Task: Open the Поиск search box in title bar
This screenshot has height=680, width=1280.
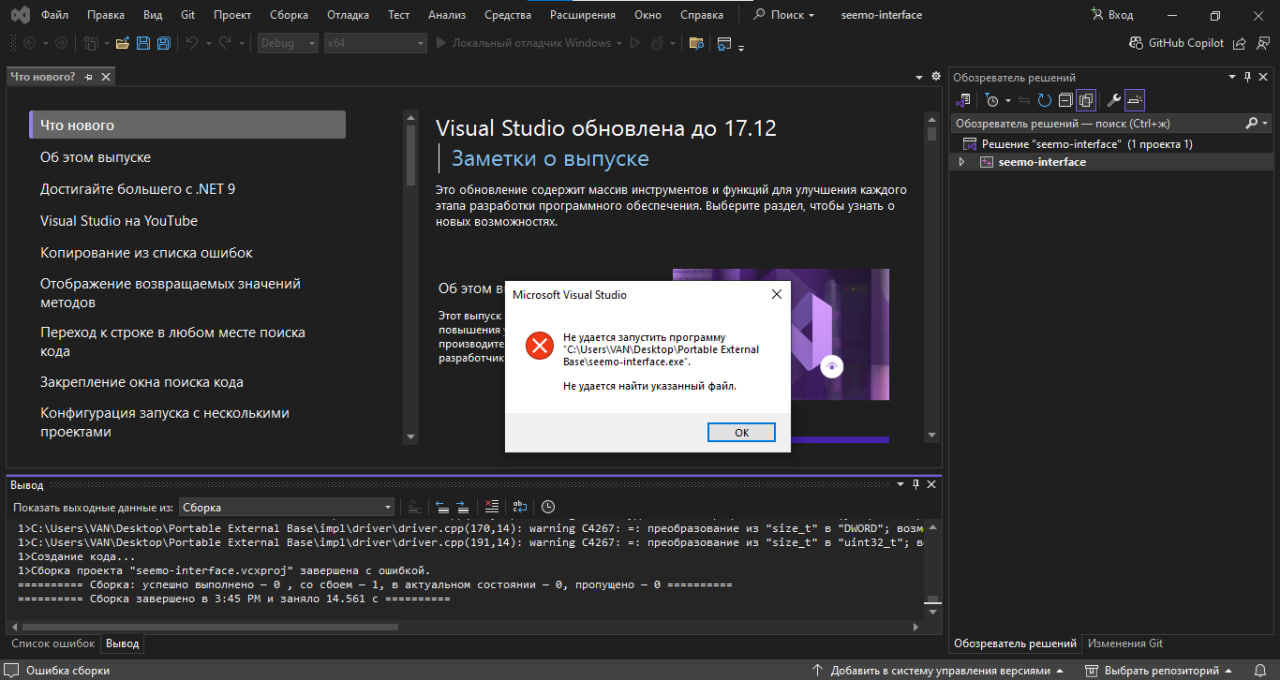Action: click(x=784, y=15)
